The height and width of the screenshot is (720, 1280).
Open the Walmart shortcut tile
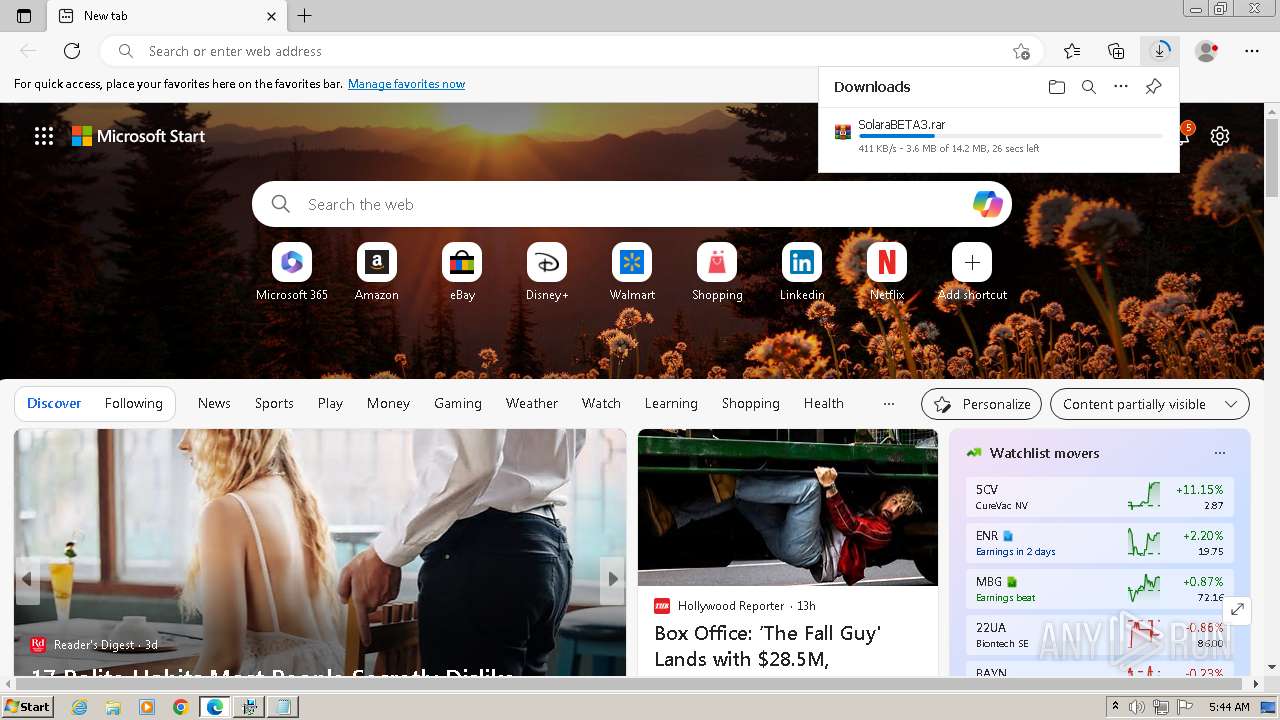632,272
